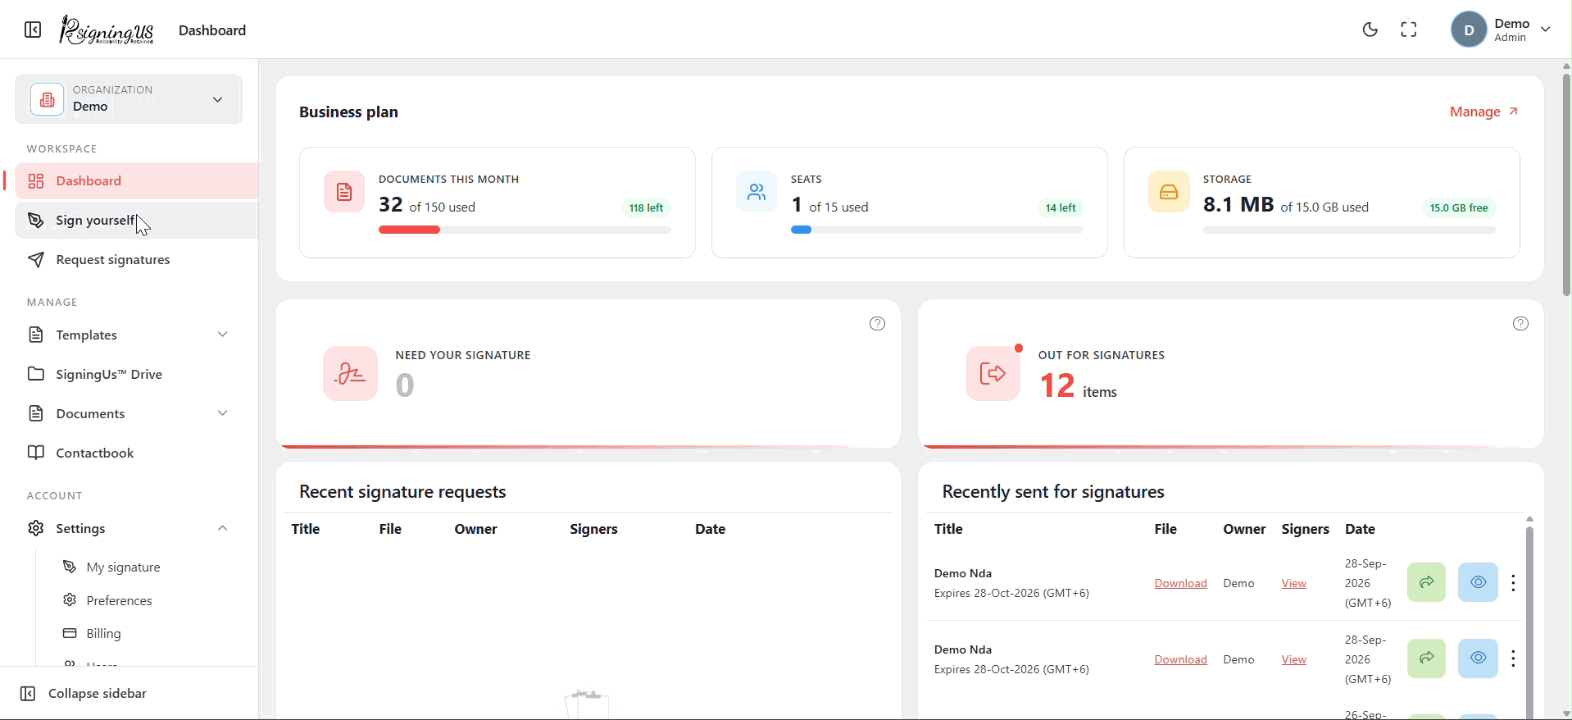View signers of second Demo Nda
Viewport: 1572px width, 720px height.
coord(1294,659)
